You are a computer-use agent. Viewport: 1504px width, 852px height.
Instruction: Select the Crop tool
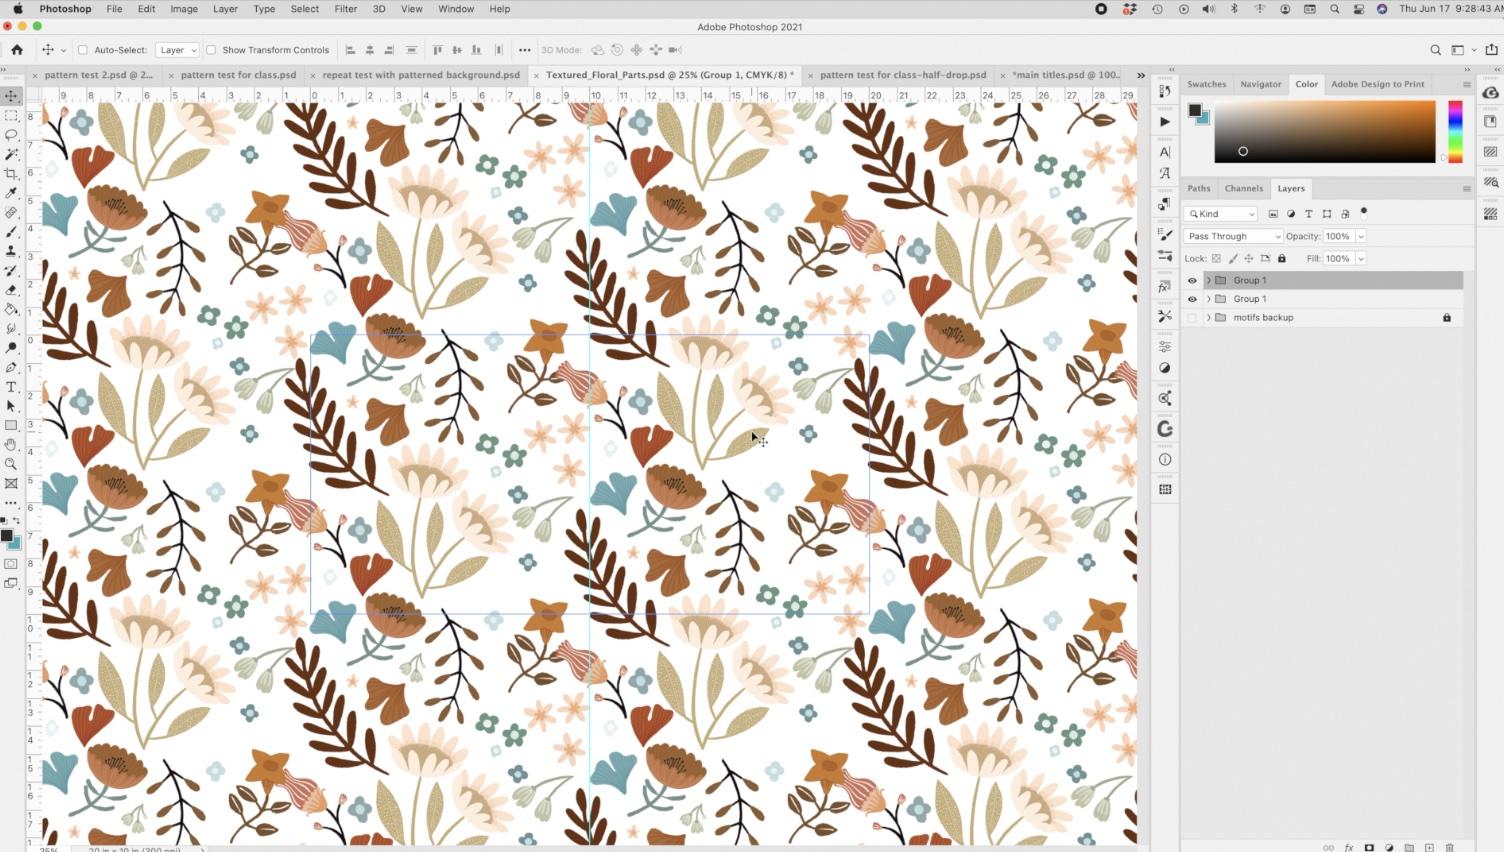pyautogui.click(x=11, y=174)
